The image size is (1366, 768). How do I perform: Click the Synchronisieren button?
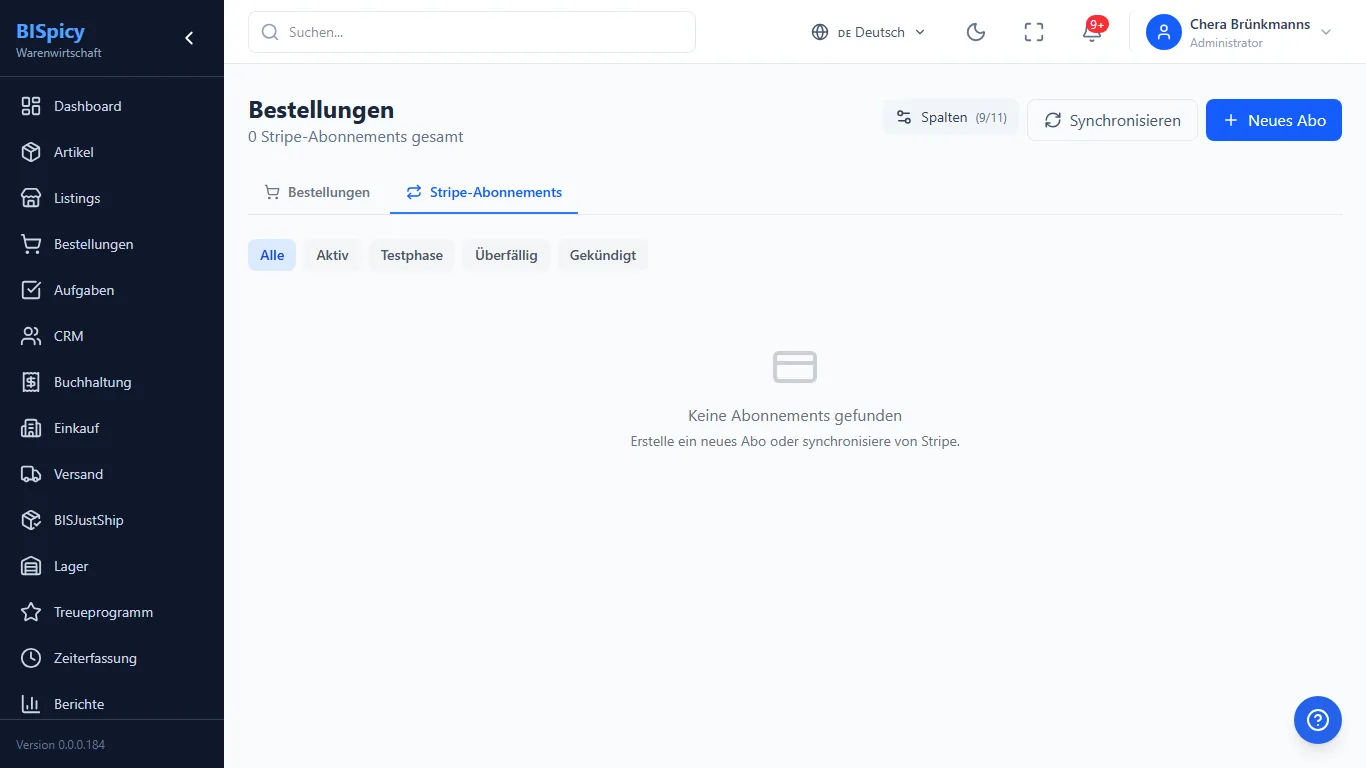coord(1112,120)
